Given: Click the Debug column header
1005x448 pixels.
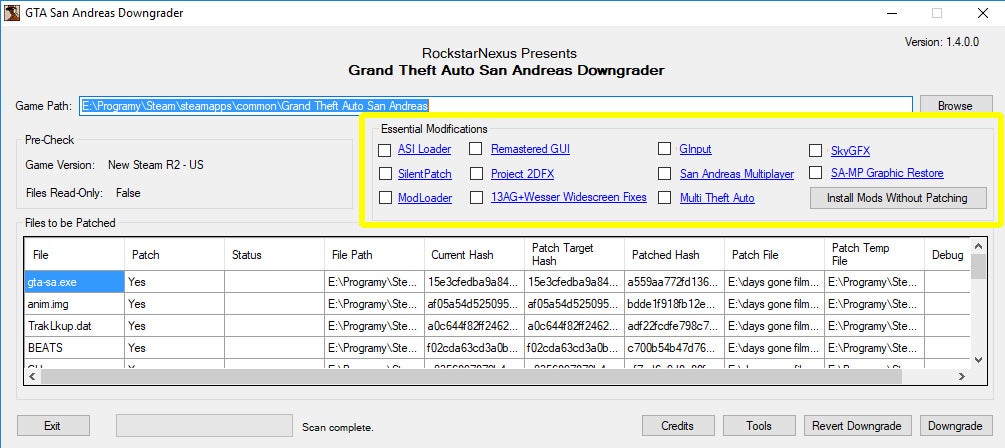Looking at the screenshot, I should pyautogui.click(x=947, y=254).
